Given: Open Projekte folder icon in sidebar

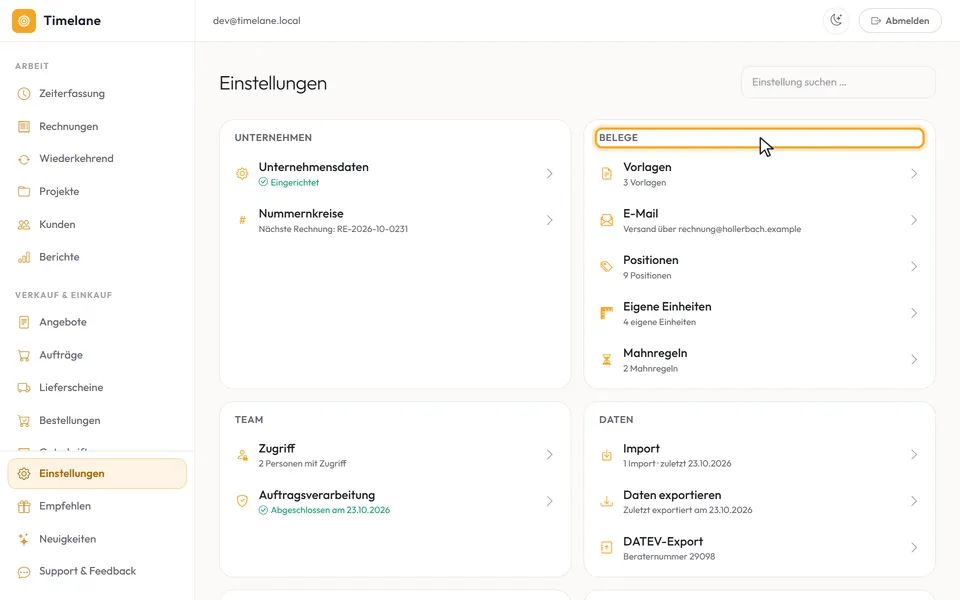Looking at the screenshot, I should (x=24, y=192).
